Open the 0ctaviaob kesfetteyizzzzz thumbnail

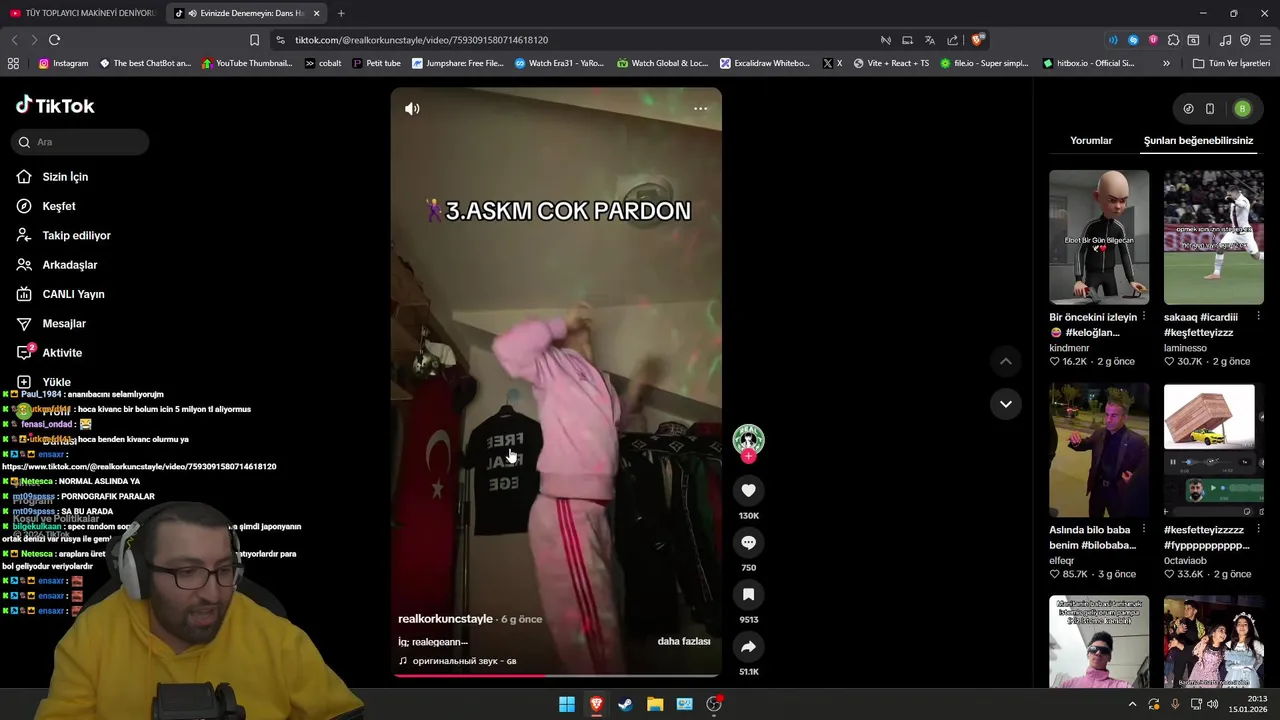coord(1213,450)
